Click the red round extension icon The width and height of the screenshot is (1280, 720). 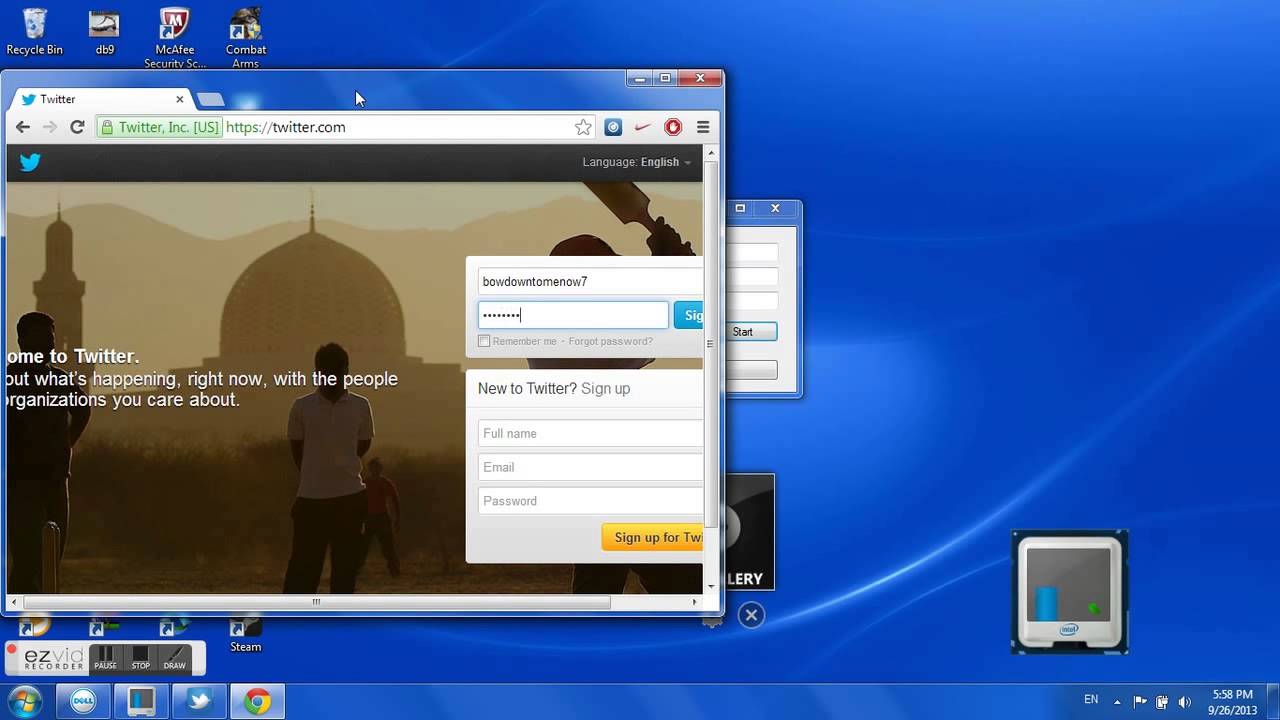[673, 127]
